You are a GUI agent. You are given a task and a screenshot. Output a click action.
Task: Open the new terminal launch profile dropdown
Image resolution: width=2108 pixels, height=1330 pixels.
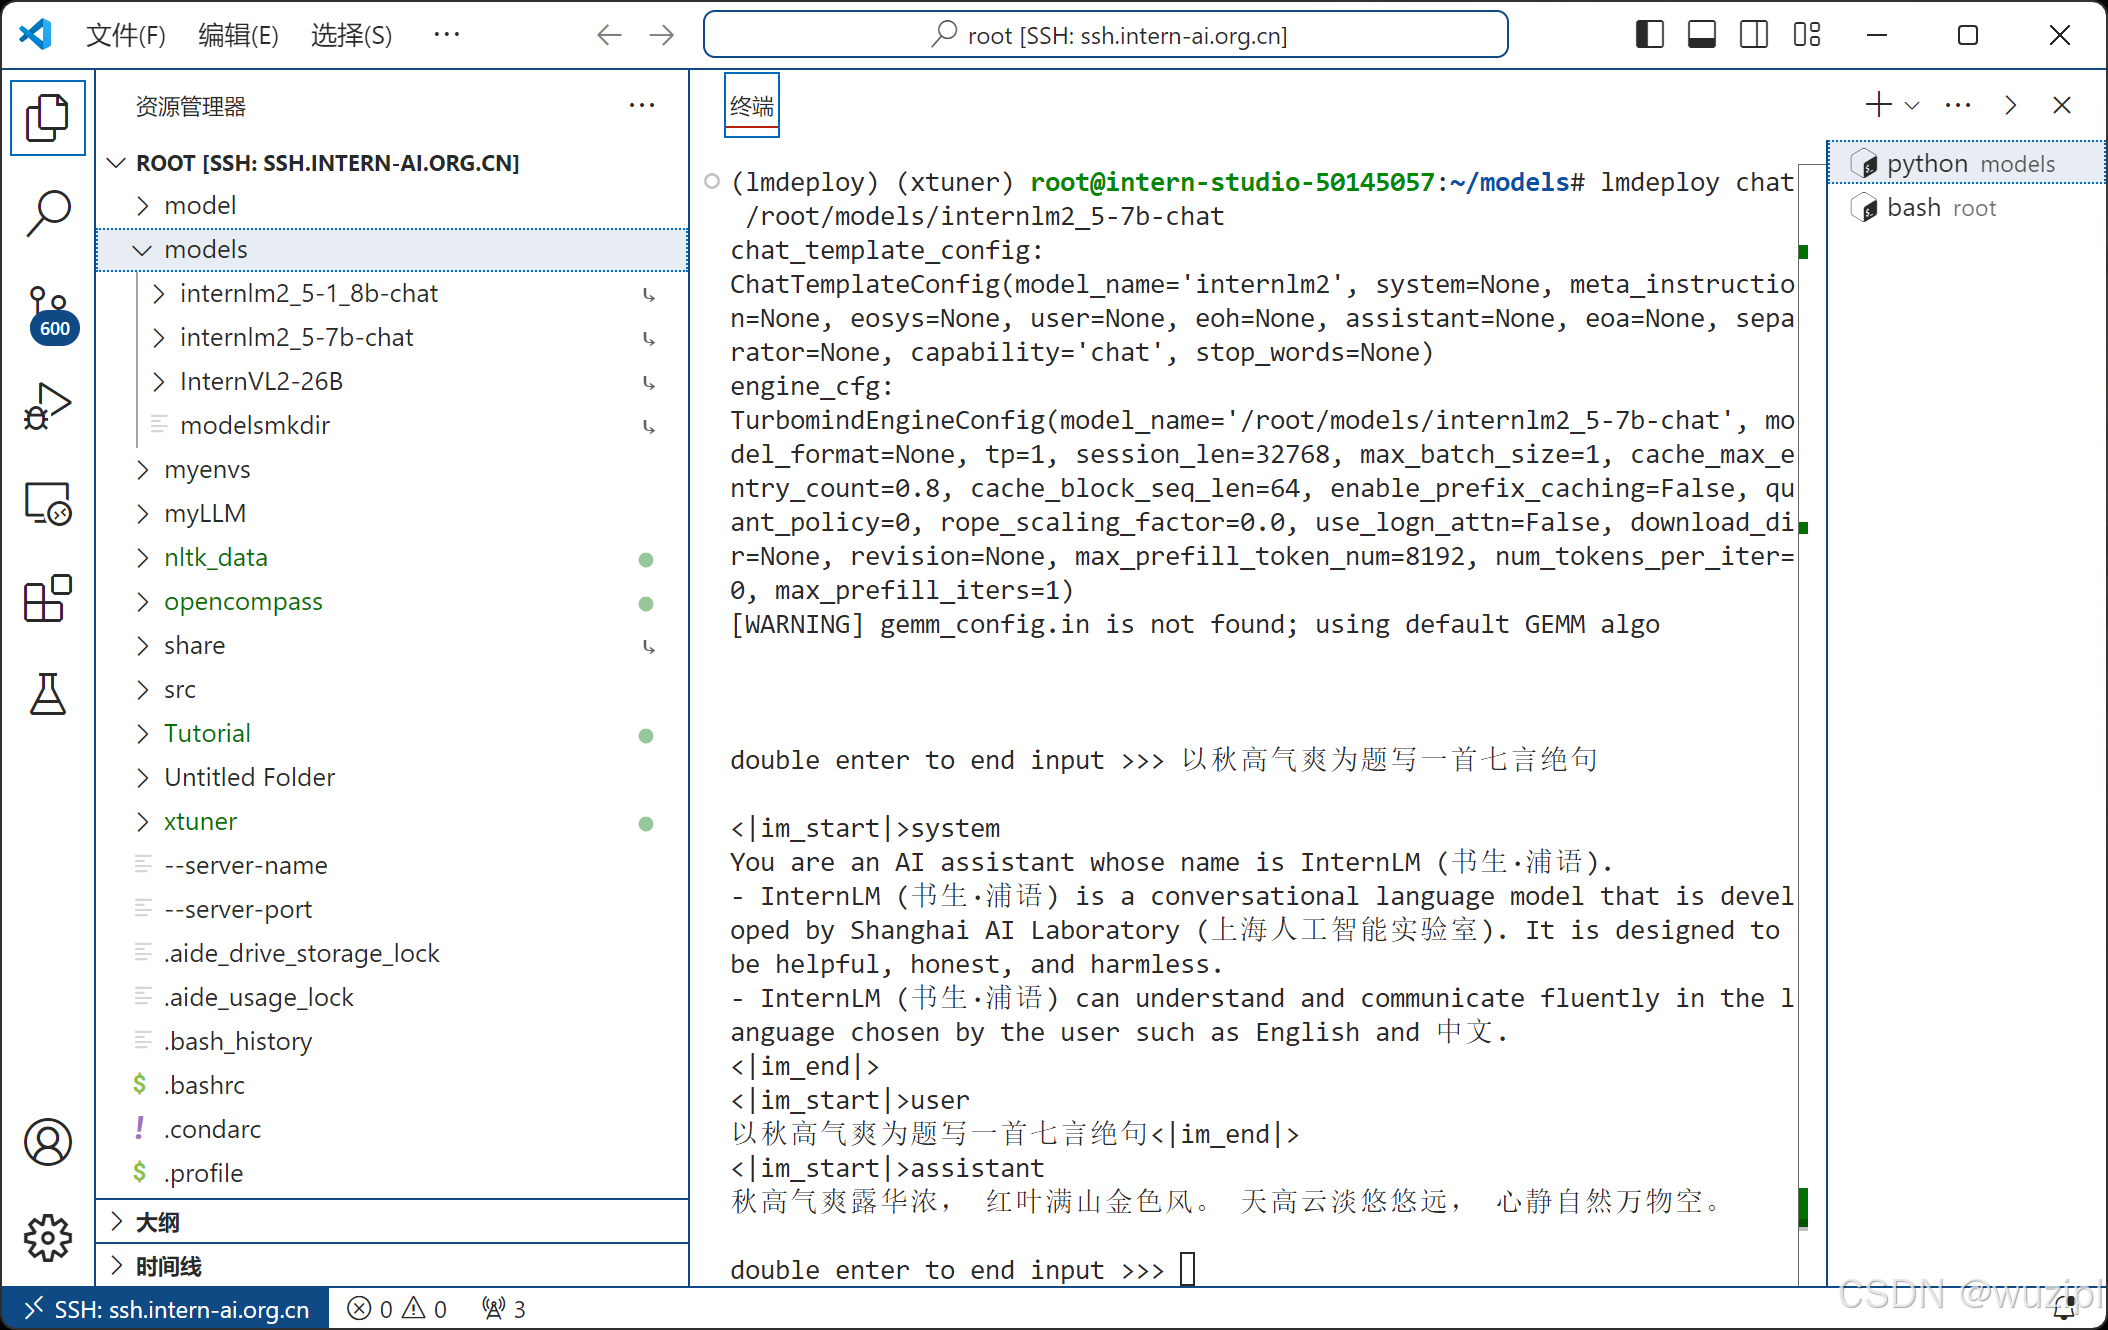1912,105
